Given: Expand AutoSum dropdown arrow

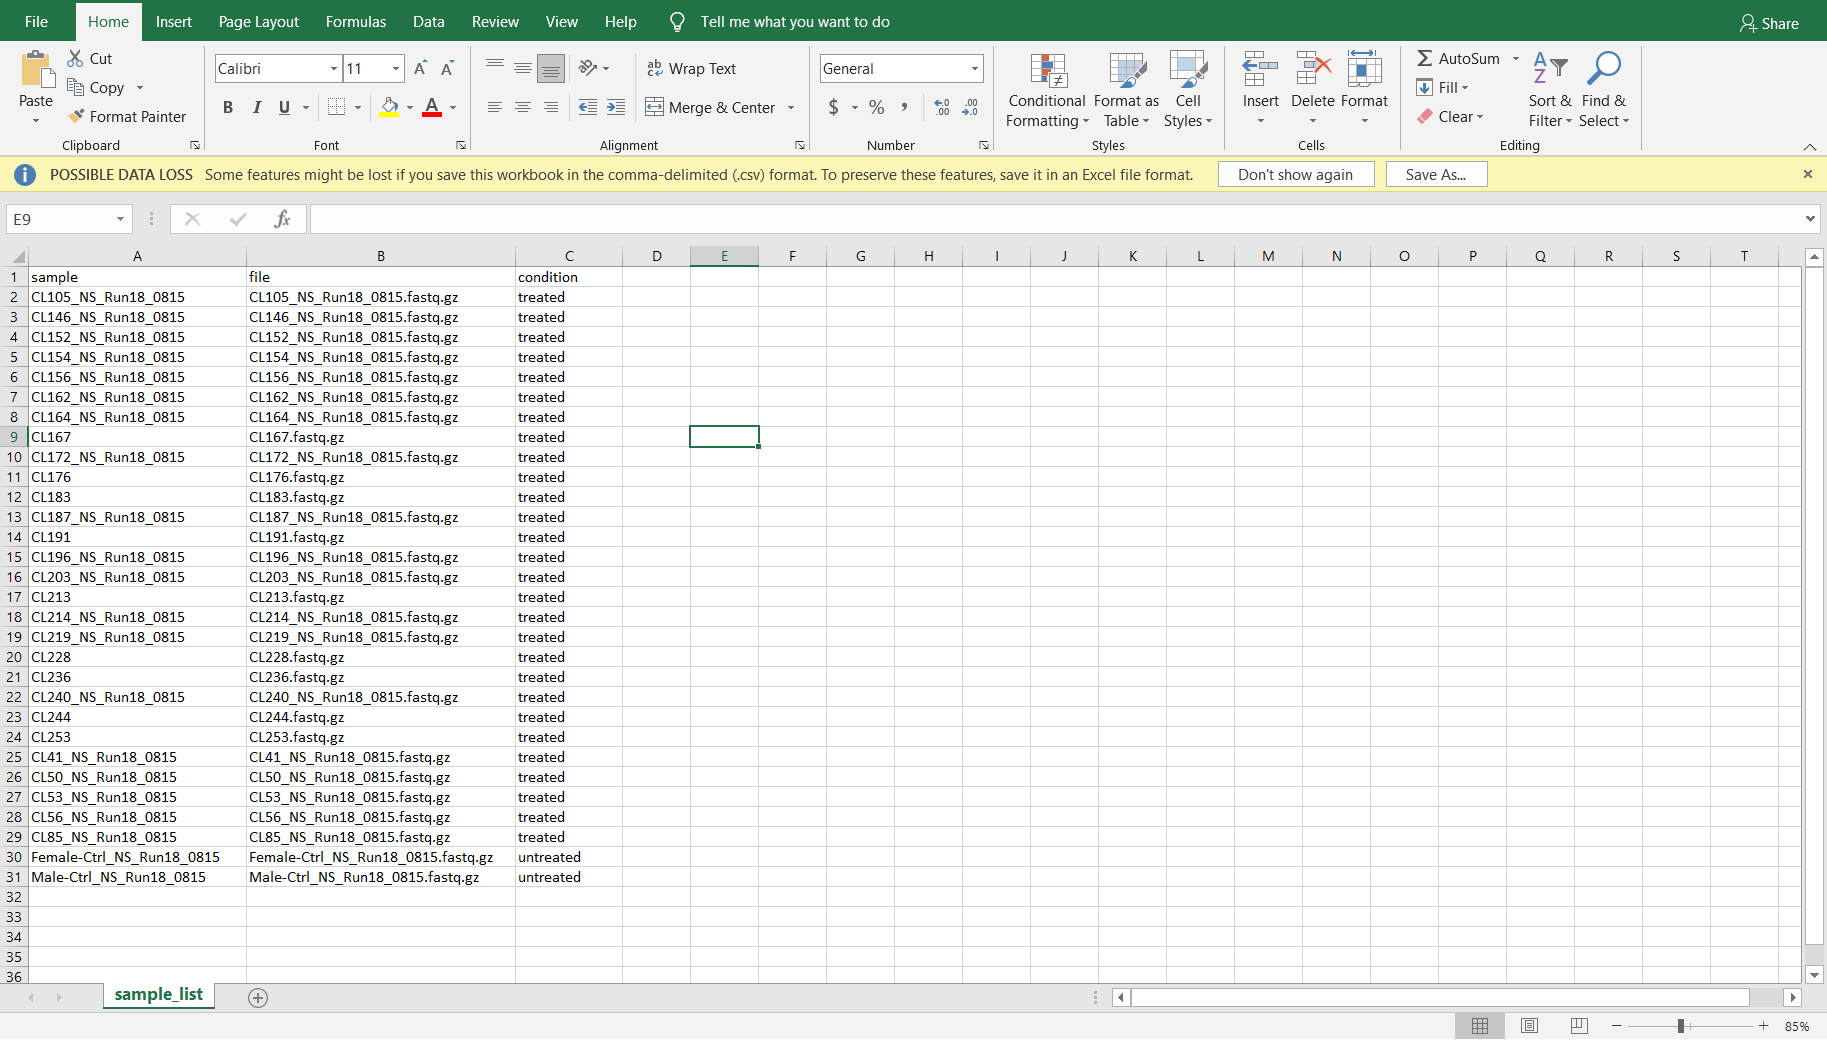Looking at the screenshot, I should [x=1516, y=58].
